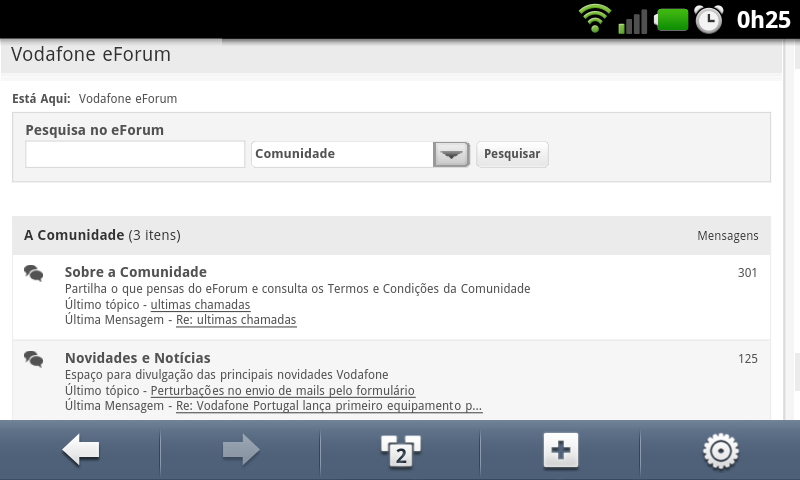
Task: Add a new tab with plus icon
Action: tap(561, 450)
